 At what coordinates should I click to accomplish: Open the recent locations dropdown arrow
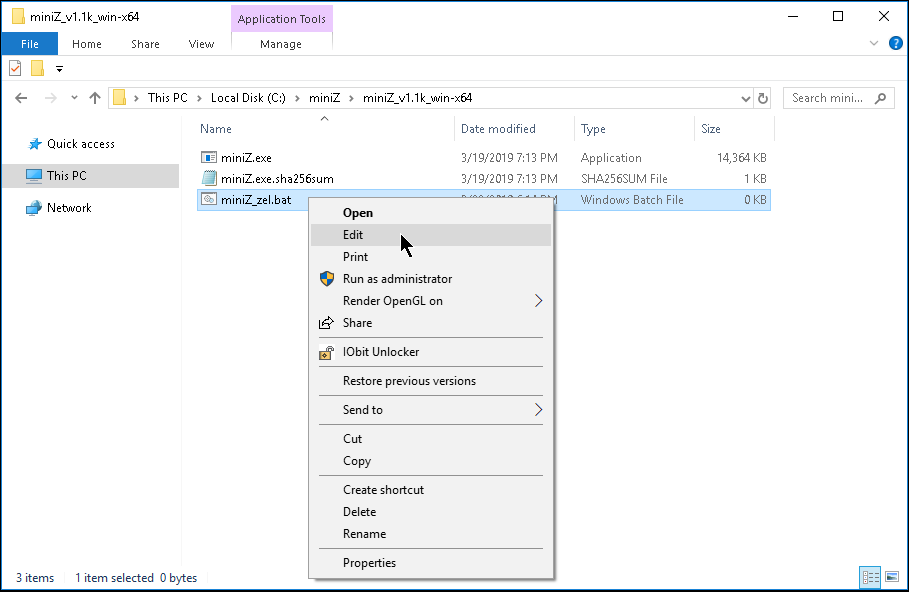tap(74, 98)
